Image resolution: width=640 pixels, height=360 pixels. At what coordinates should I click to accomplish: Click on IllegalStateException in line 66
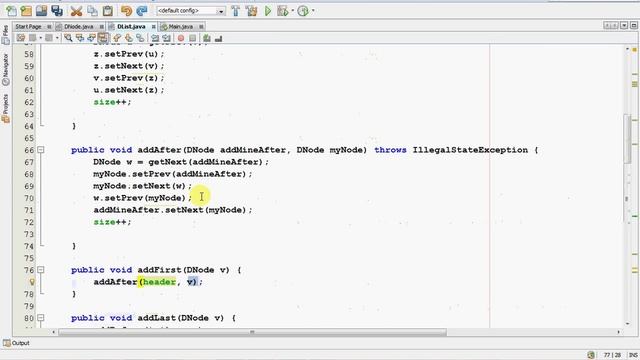click(x=470, y=150)
